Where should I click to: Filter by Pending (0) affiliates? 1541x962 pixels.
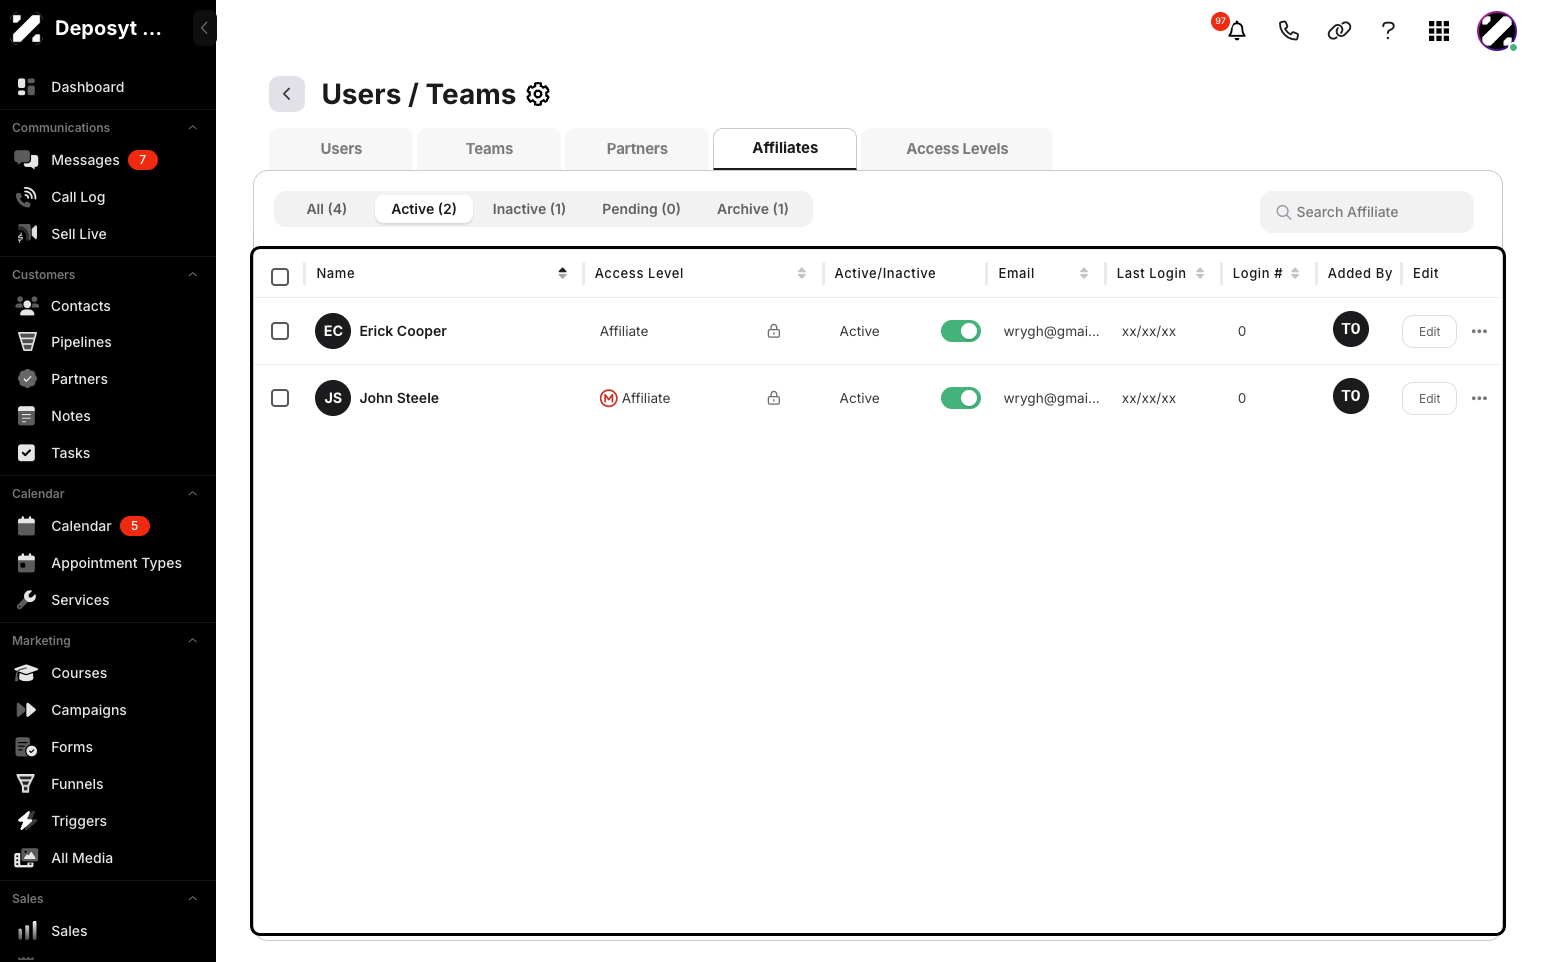[641, 209]
